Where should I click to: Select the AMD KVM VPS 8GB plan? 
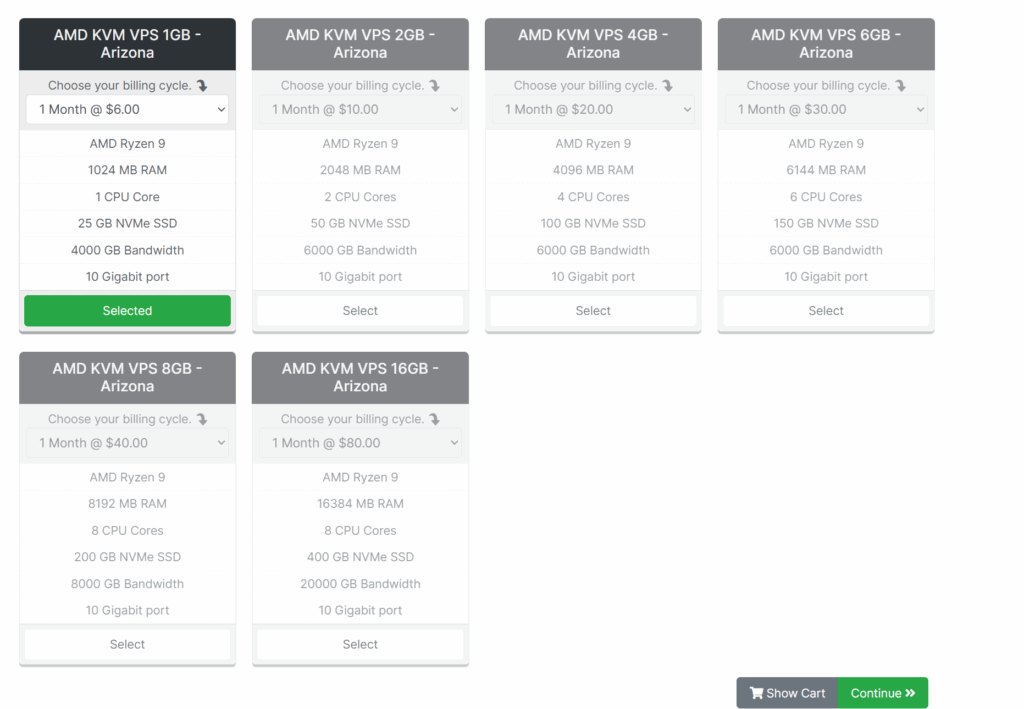[x=127, y=644]
